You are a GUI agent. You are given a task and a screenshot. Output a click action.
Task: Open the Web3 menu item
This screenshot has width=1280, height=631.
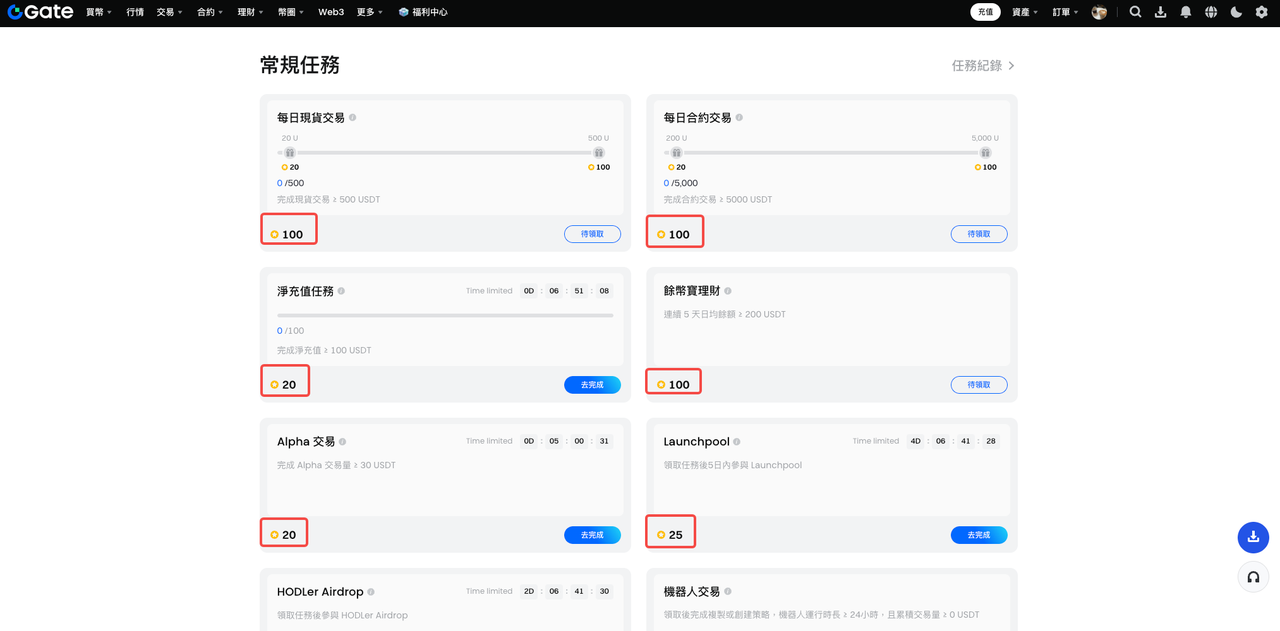point(331,12)
